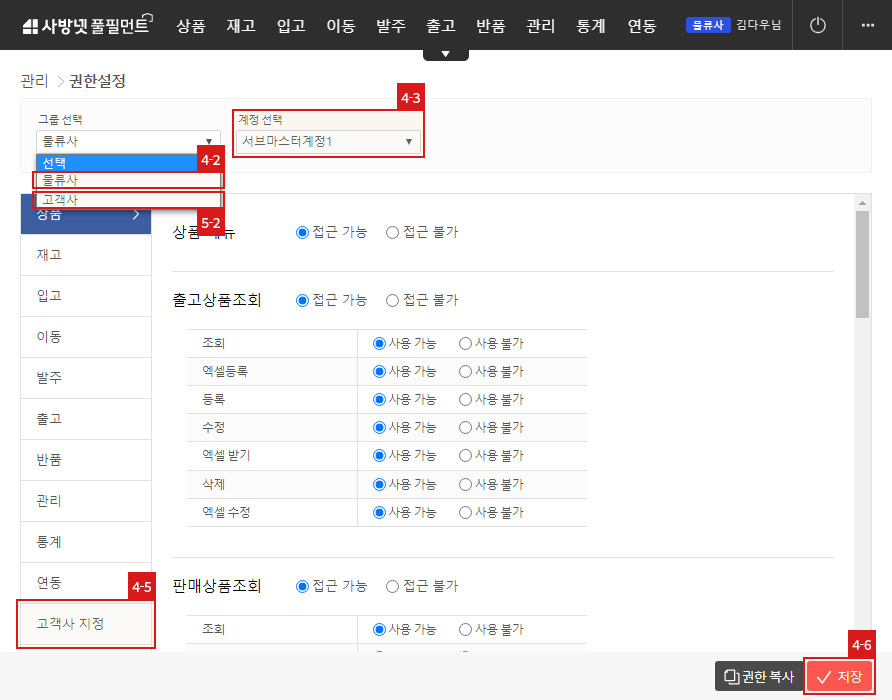This screenshot has height=700, width=892.
Task: Click the power logout icon
Action: point(817,26)
